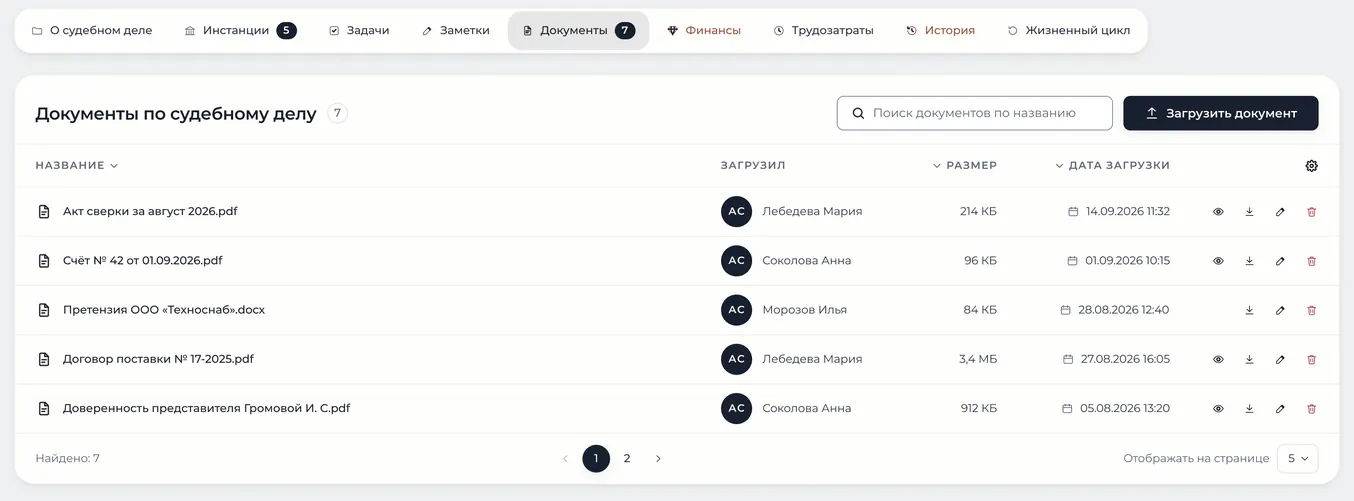Click file icon of Счёт № 42 row

(43, 261)
